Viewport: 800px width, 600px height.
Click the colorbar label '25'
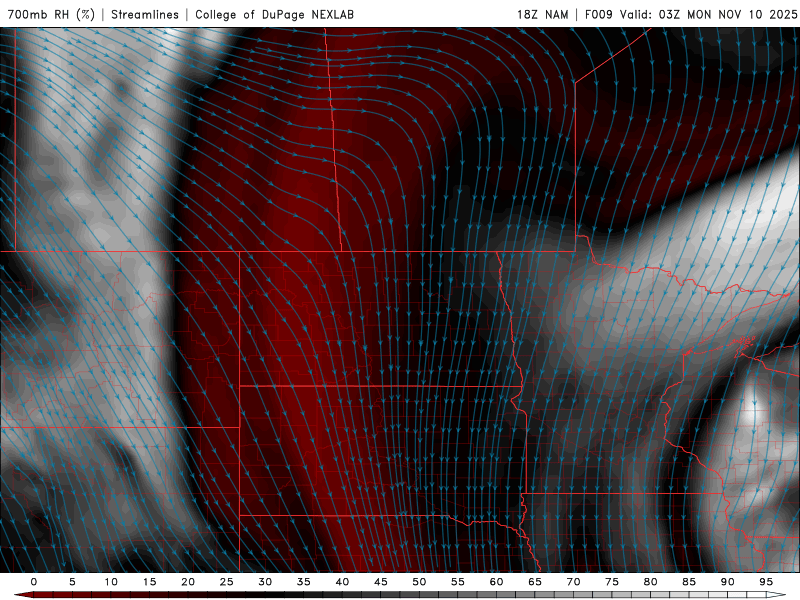[x=227, y=582]
